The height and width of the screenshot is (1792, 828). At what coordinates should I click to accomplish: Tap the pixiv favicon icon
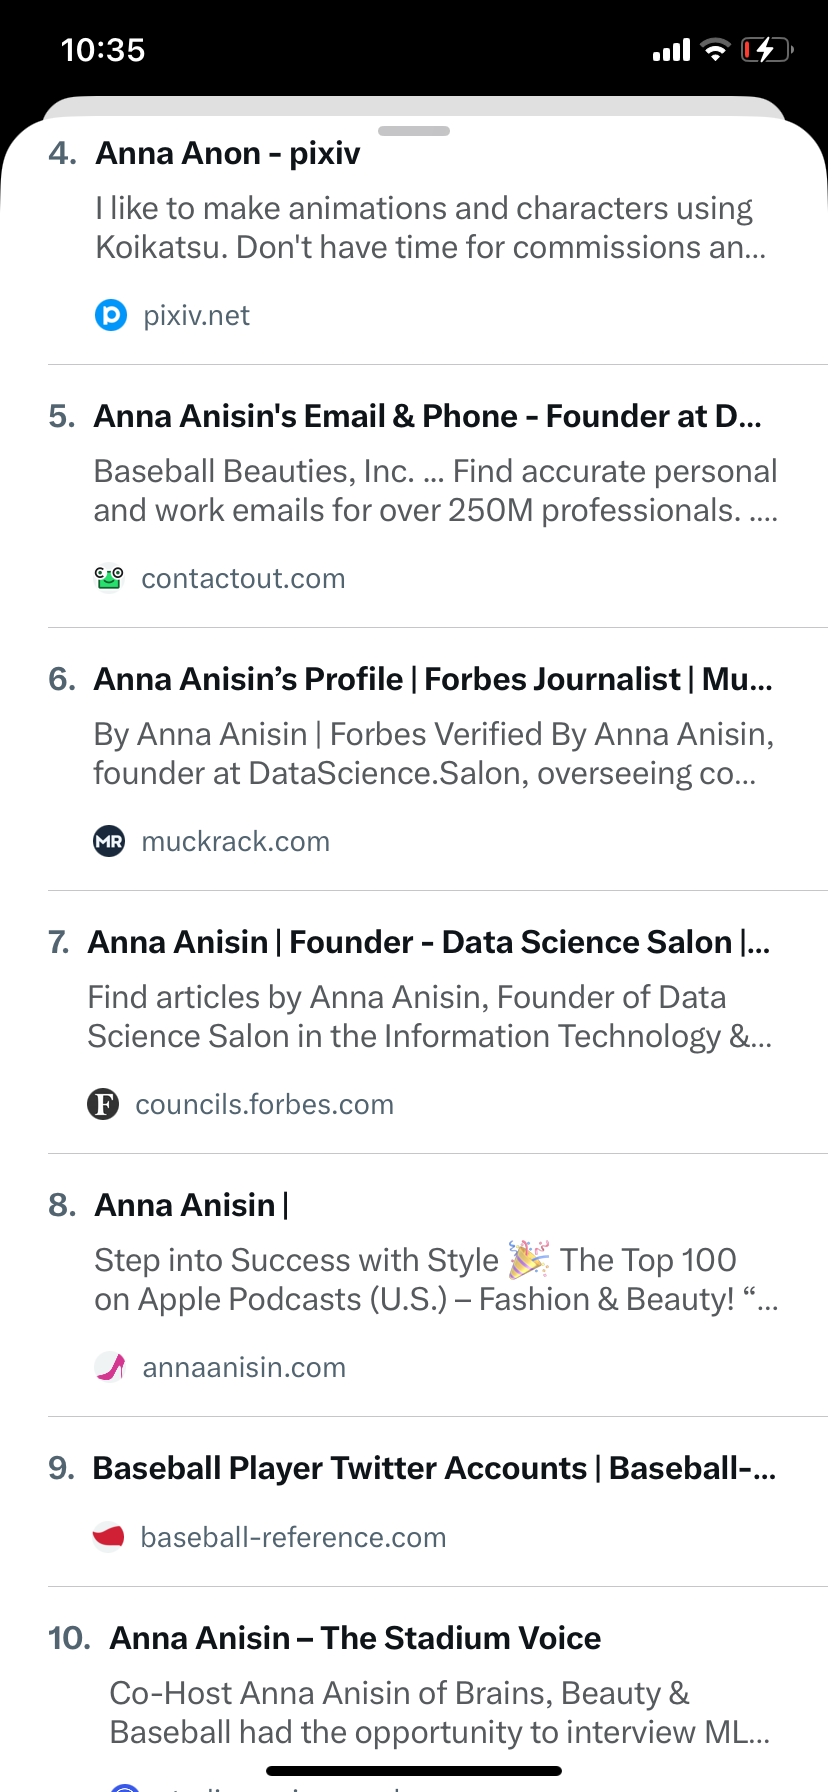(110, 316)
